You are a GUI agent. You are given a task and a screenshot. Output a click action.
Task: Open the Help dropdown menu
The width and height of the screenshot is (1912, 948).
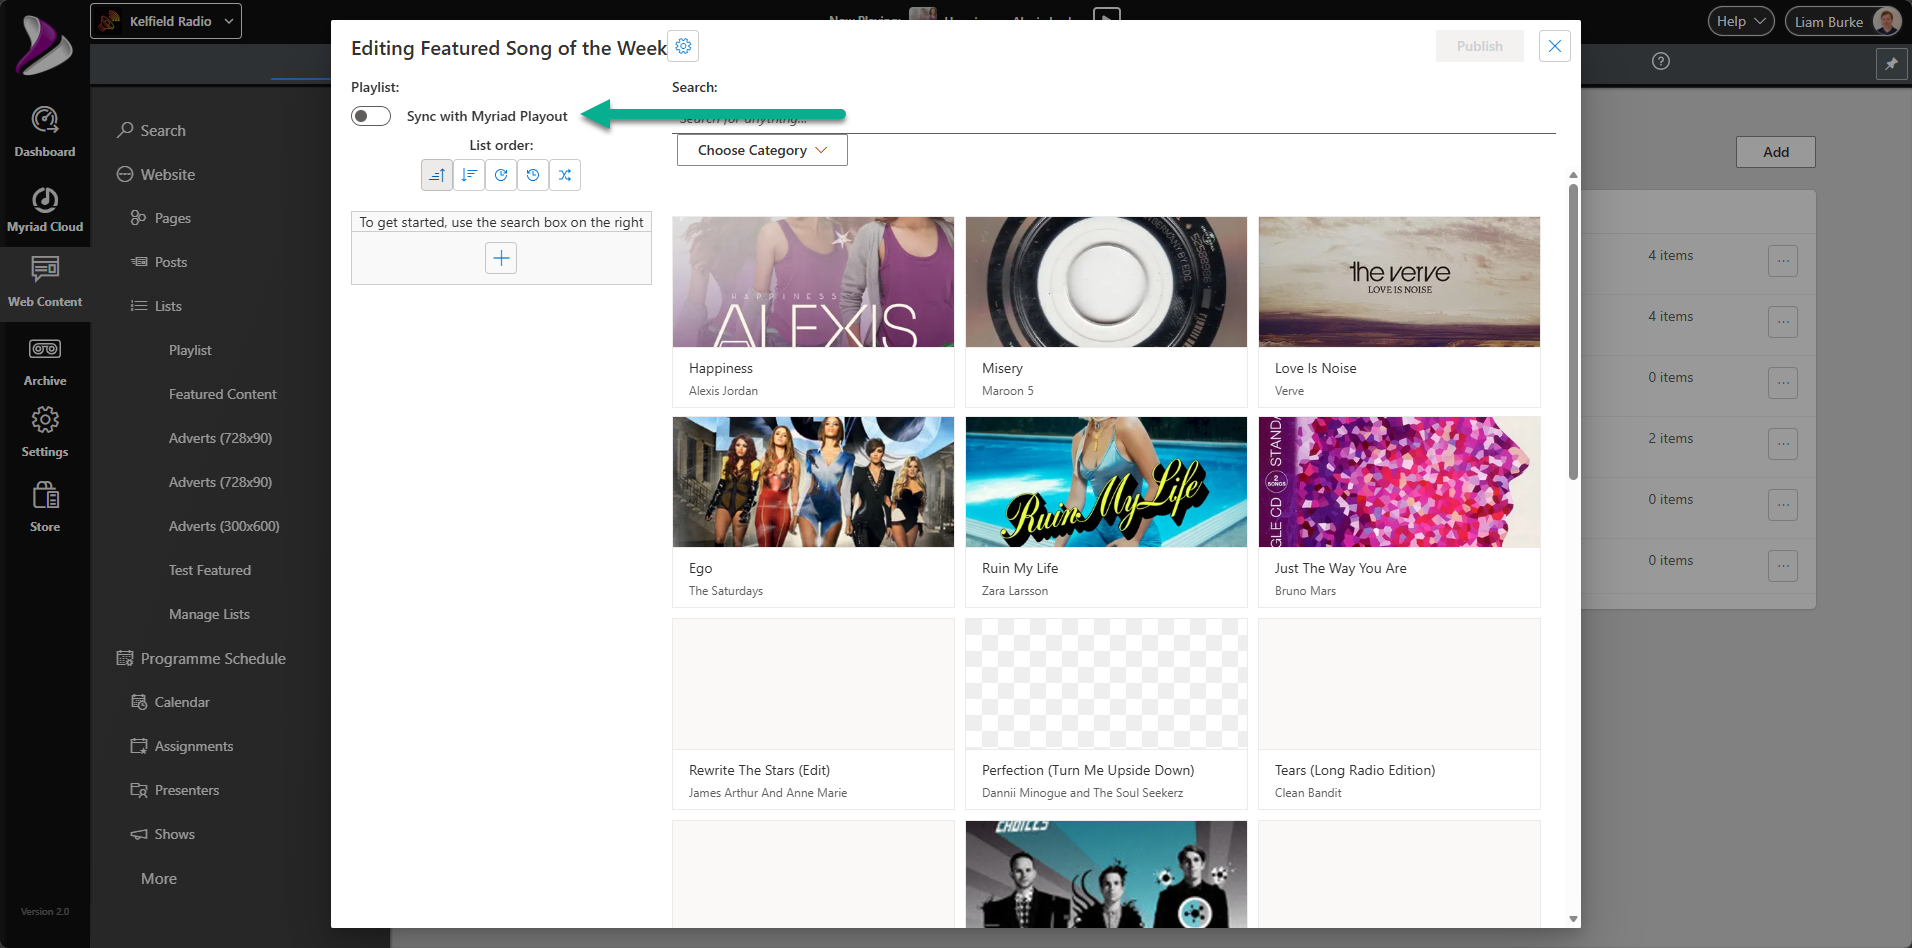tap(1741, 21)
